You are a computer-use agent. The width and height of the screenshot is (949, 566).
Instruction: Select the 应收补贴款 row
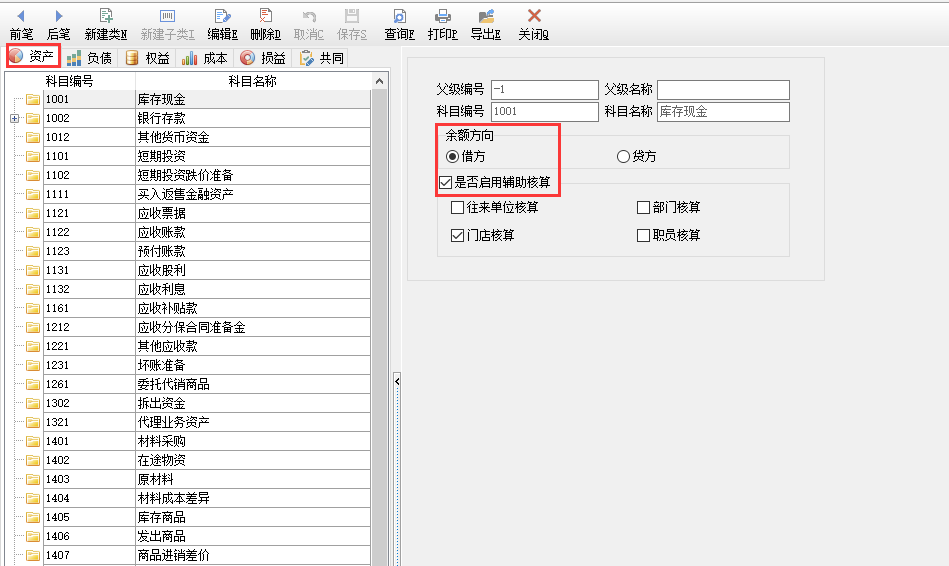pos(207,309)
